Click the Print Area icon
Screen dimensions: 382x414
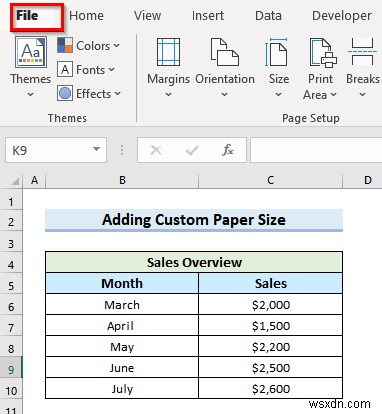click(x=323, y=52)
